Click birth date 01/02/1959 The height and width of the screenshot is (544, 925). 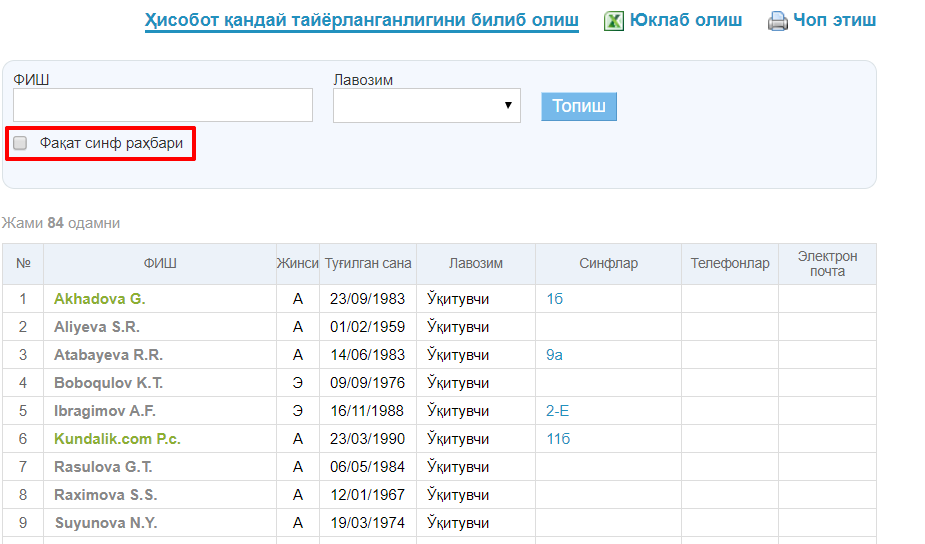367,327
